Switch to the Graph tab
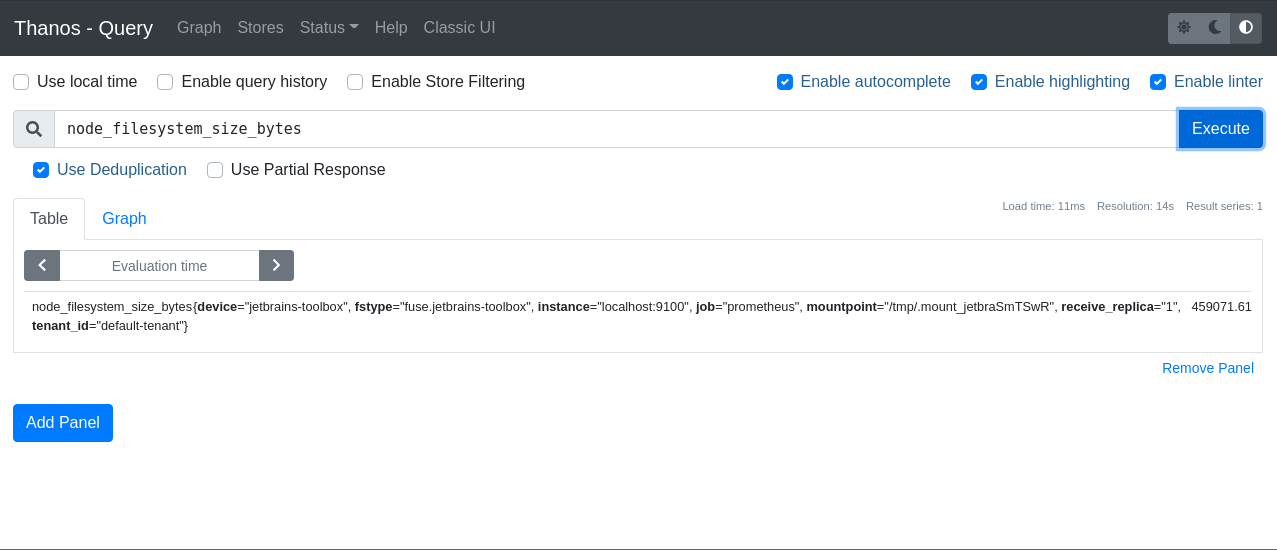This screenshot has height=550, width=1277. (x=124, y=219)
